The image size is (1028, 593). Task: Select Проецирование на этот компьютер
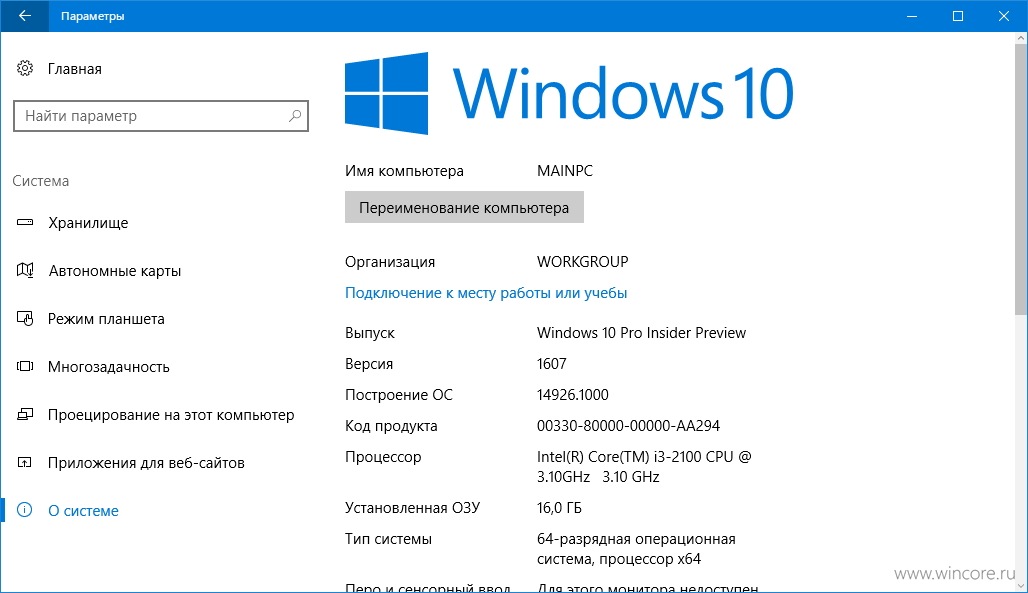pos(171,415)
